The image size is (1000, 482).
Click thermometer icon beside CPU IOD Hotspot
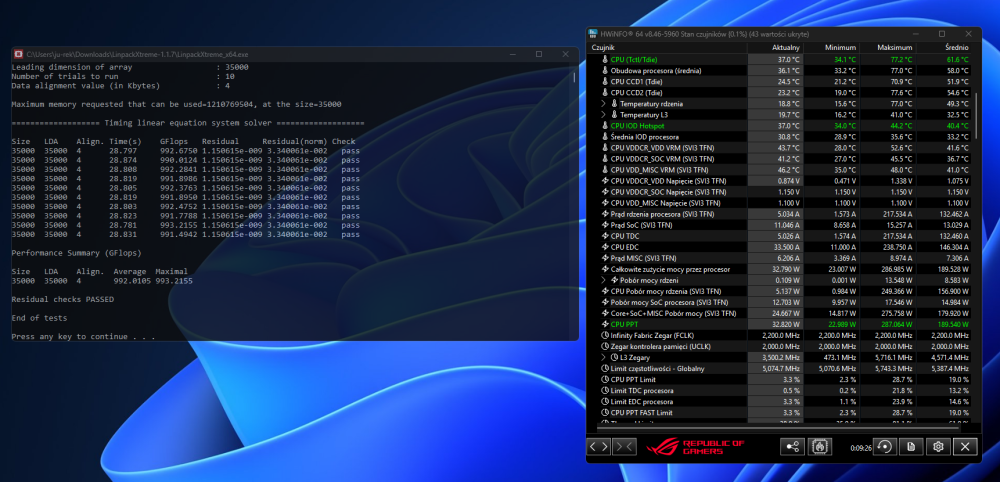click(605, 126)
